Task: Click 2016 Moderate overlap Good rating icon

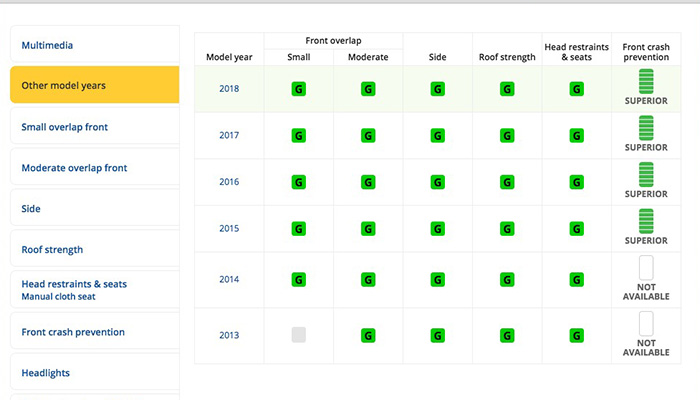Action: tap(368, 182)
